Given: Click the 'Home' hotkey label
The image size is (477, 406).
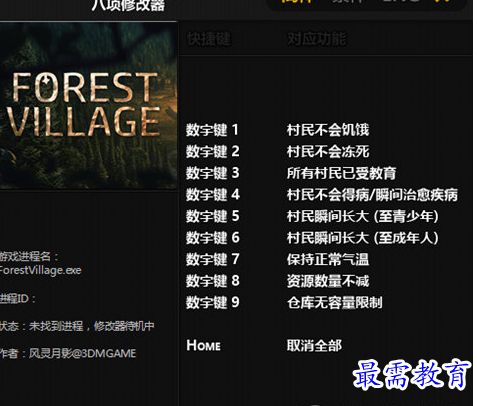Looking at the screenshot, I should (203, 345).
